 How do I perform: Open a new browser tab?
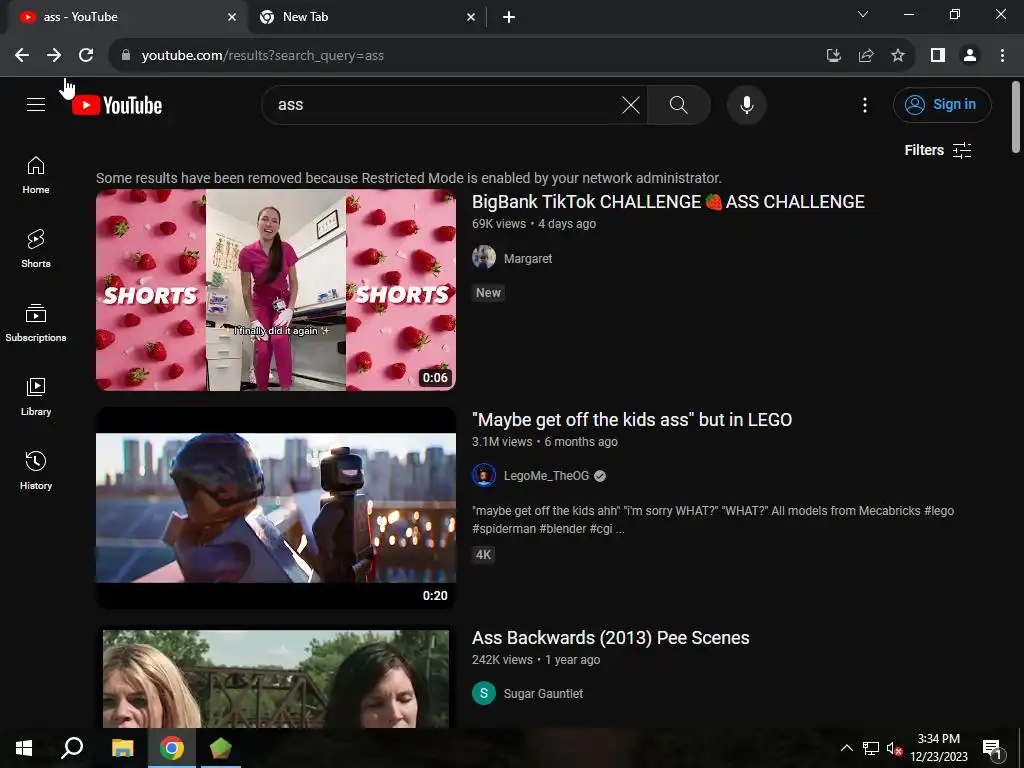pyautogui.click(x=509, y=18)
